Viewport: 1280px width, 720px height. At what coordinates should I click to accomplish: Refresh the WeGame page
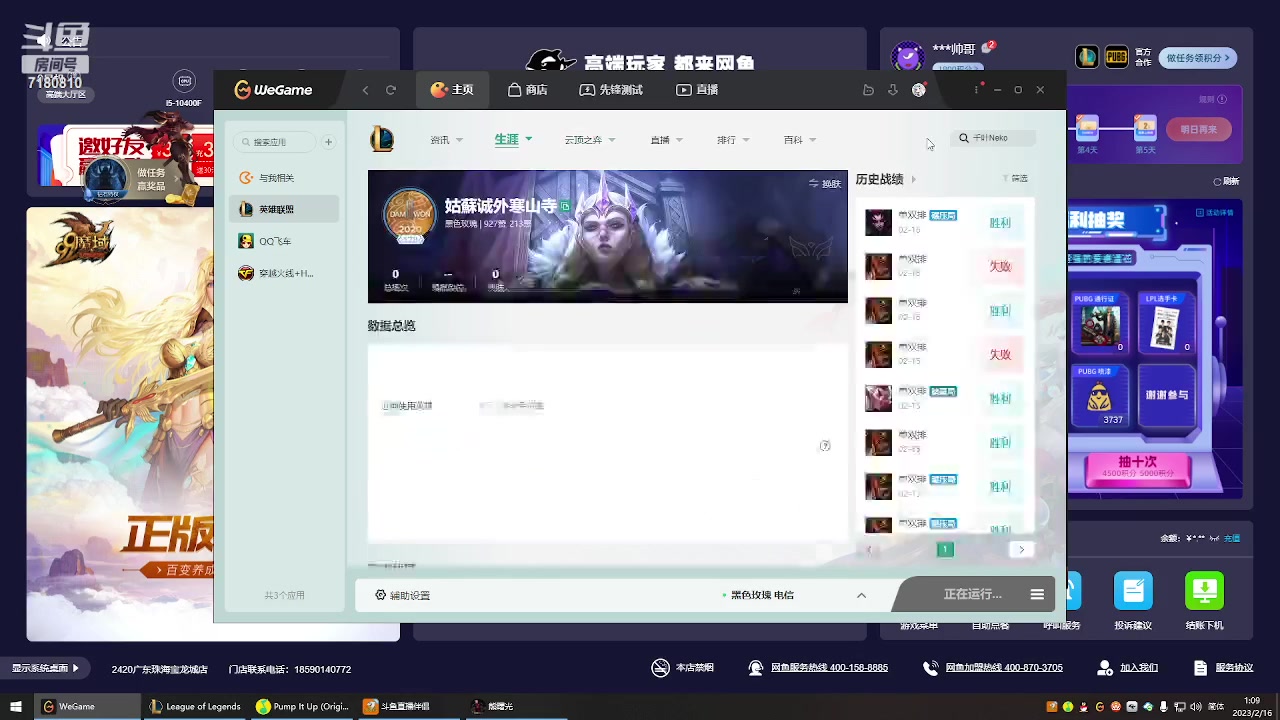pos(391,90)
